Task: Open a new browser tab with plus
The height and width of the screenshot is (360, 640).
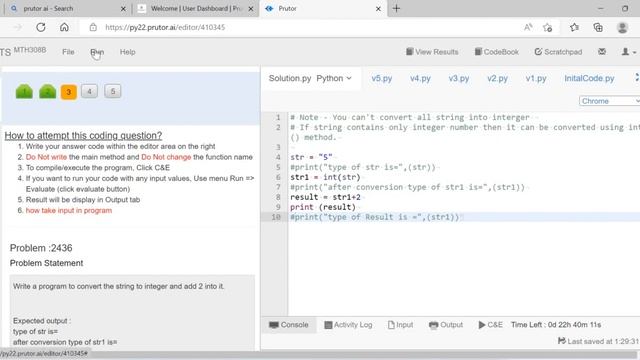Action: coord(396,8)
